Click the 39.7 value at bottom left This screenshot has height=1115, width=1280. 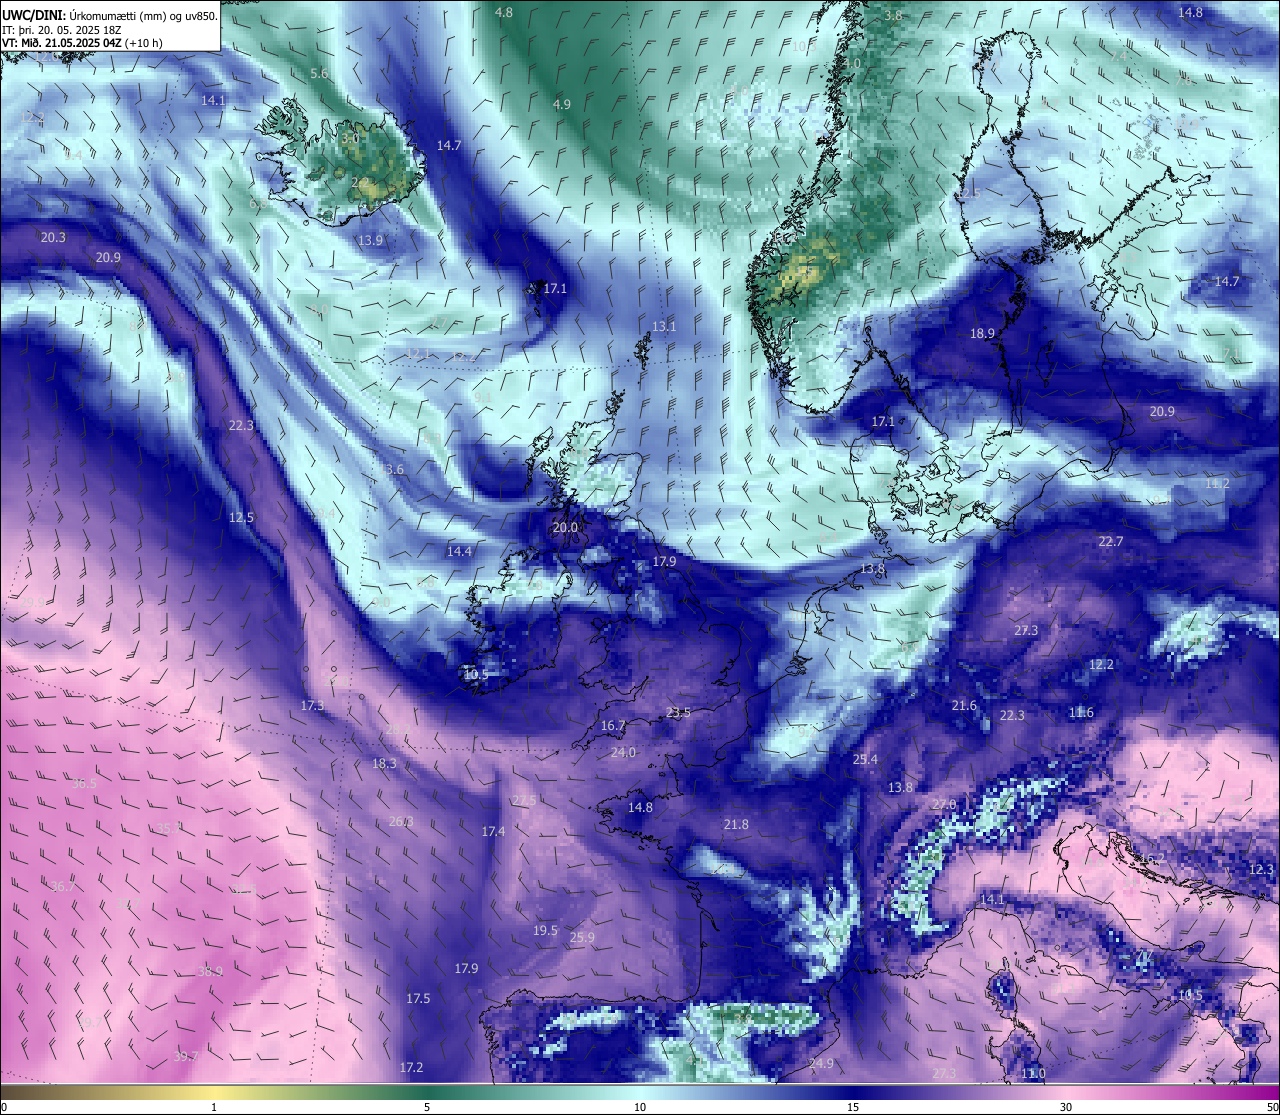point(186,1055)
